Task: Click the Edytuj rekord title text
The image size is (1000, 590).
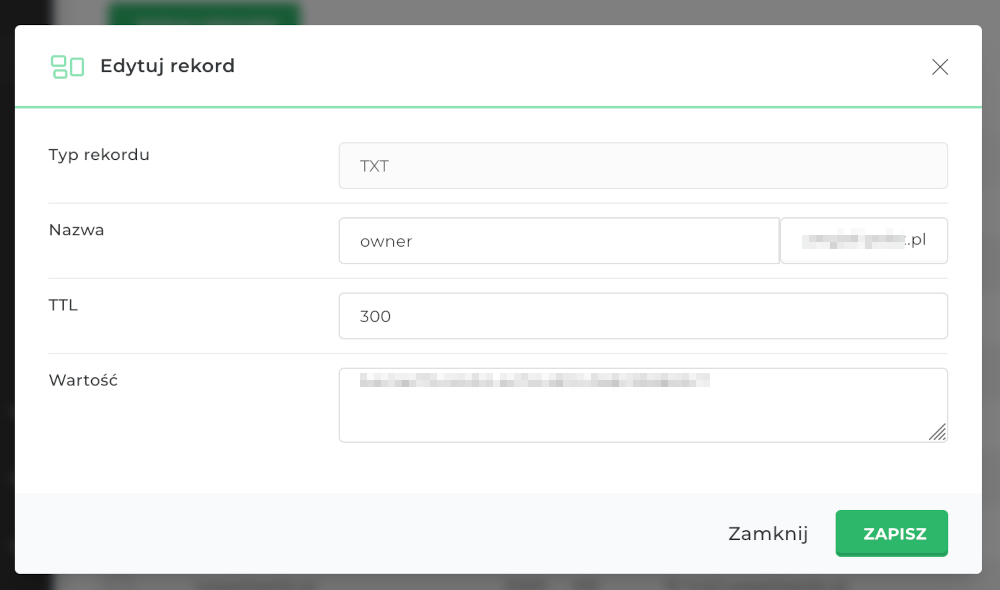Action: click(167, 66)
